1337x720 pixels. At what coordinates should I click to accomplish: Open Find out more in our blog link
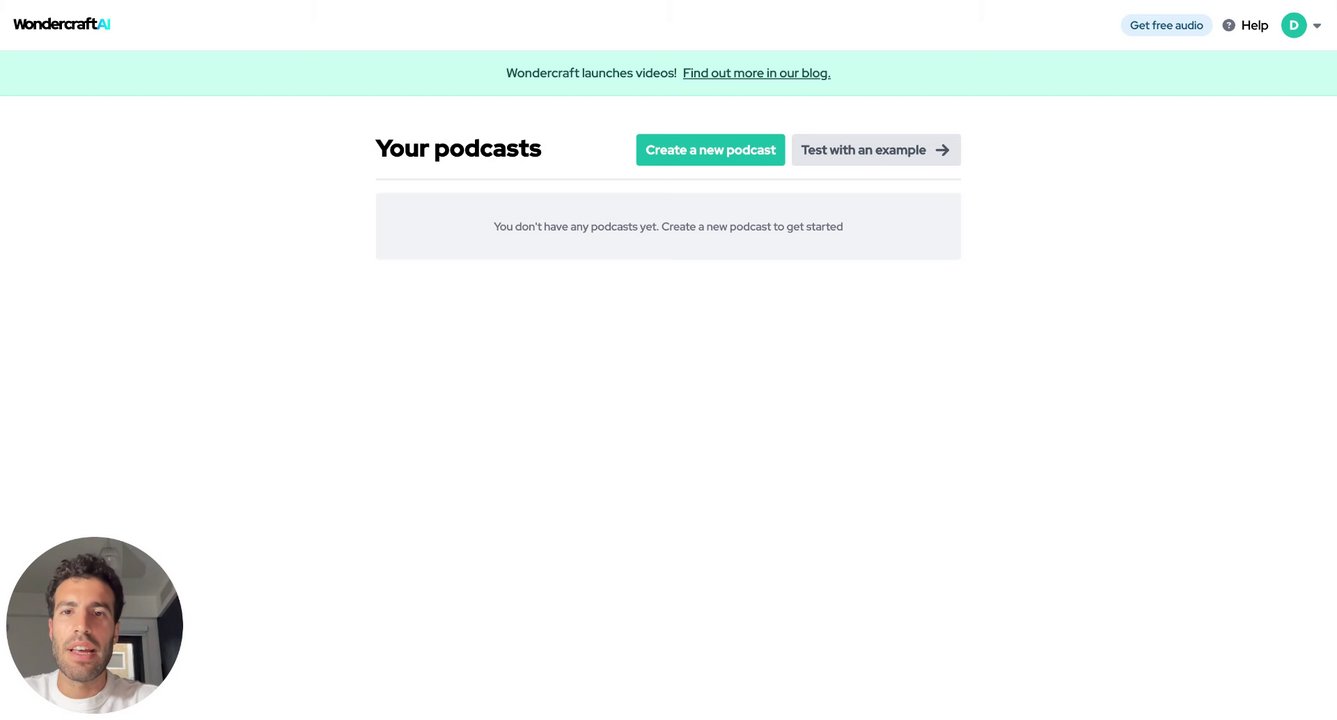756,73
